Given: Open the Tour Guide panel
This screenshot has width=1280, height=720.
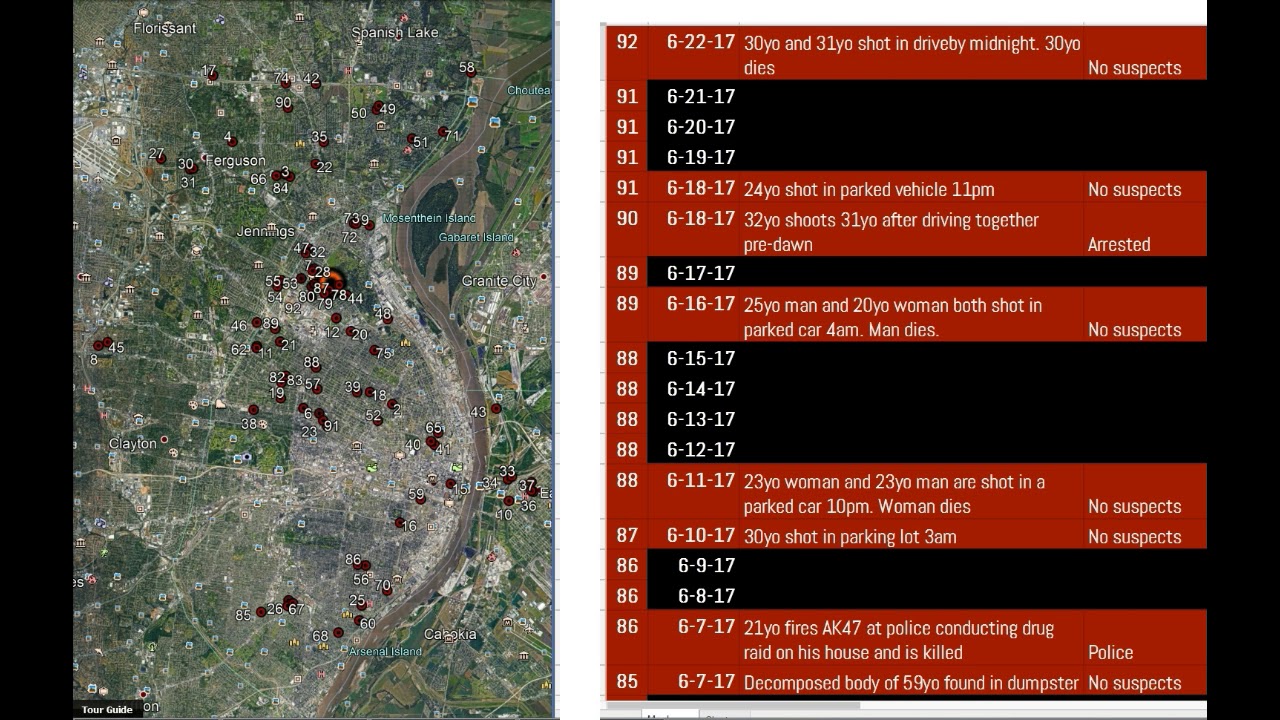Looking at the screenshot, I should click(x=107, y=710).
